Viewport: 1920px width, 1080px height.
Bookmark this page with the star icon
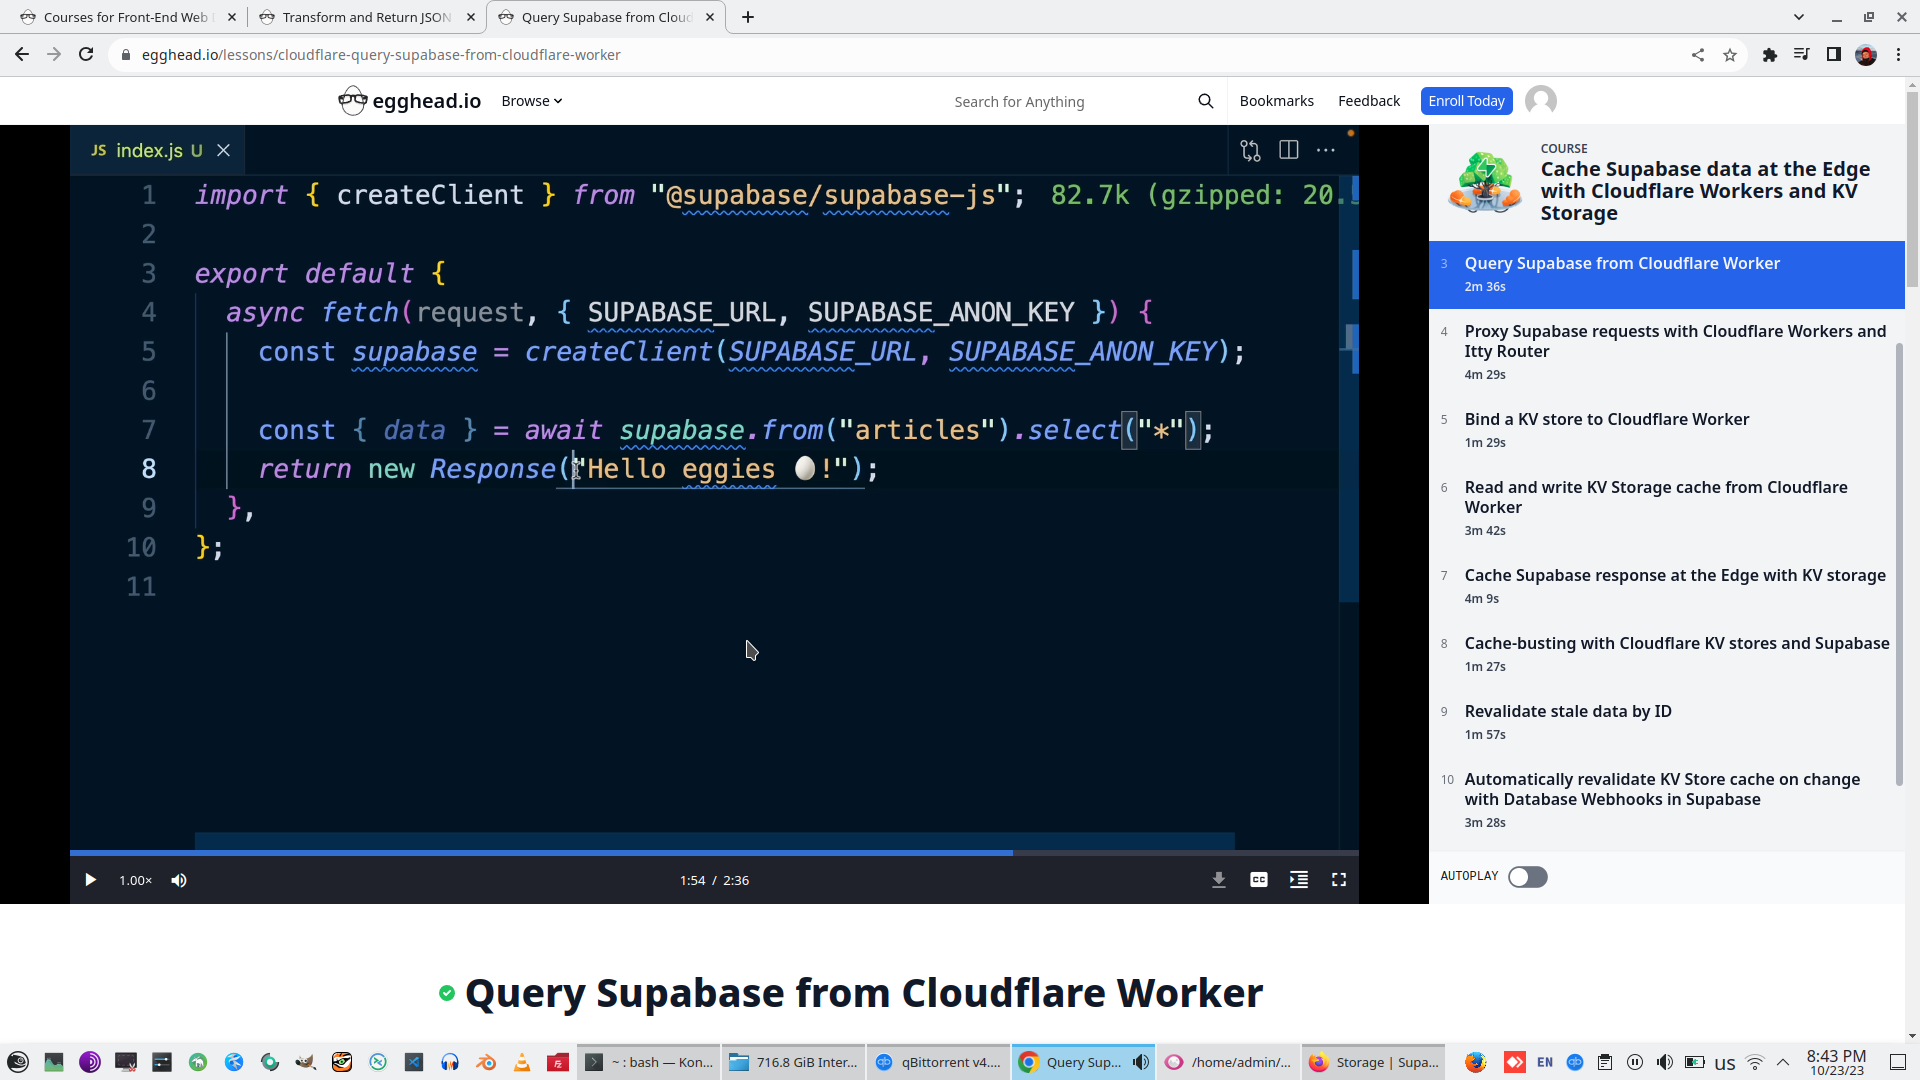(x=1730, y=55)
